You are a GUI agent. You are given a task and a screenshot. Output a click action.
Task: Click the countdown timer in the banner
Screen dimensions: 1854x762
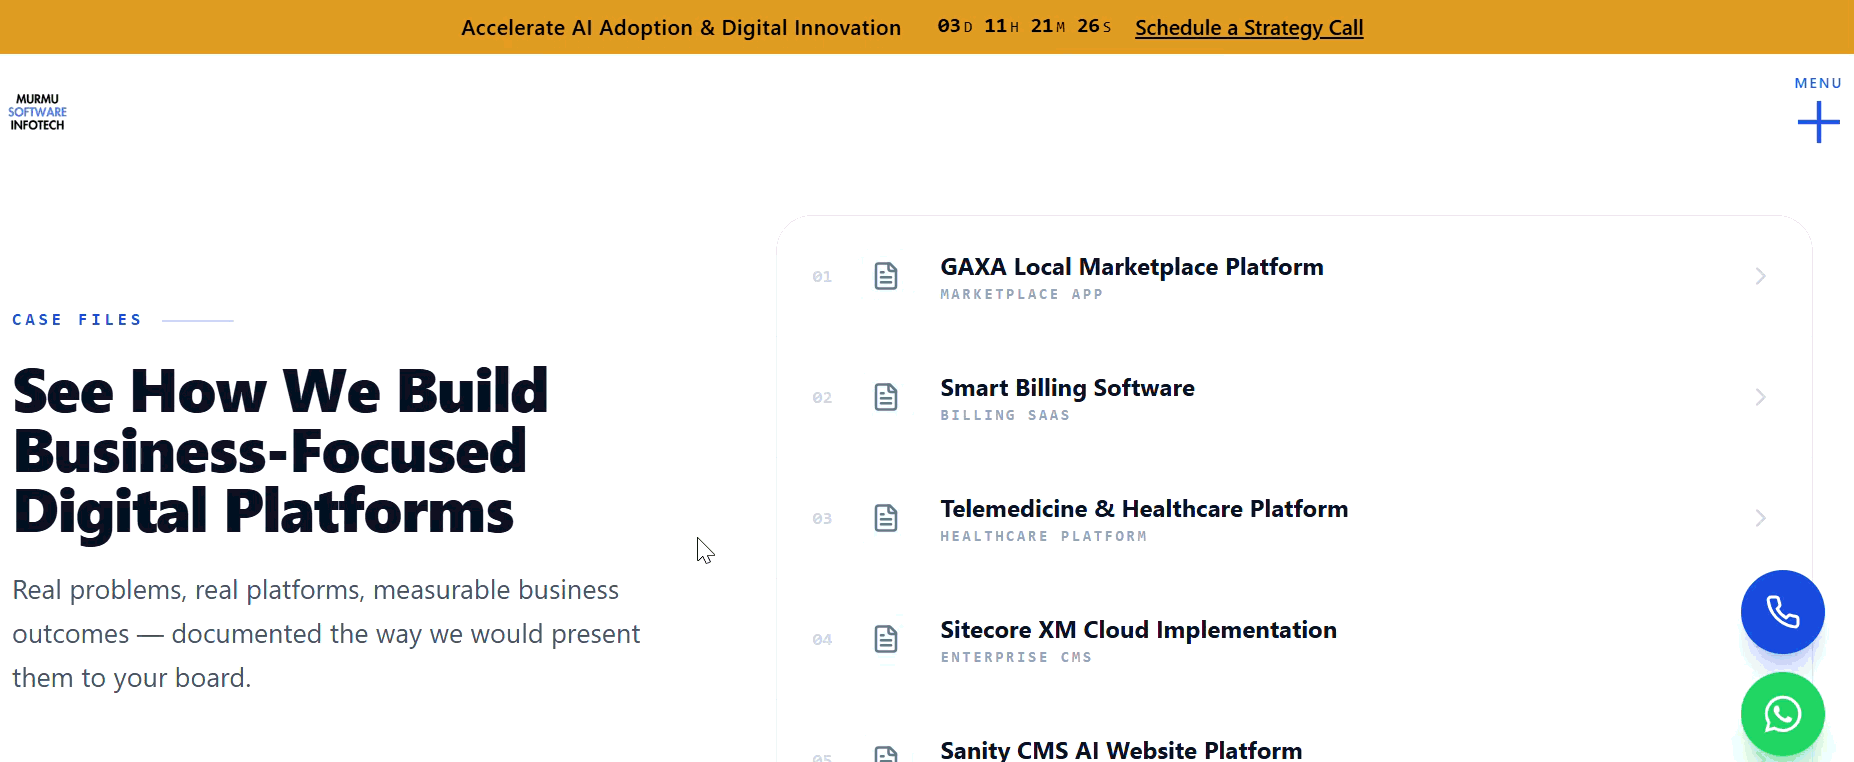(1024, 27)
